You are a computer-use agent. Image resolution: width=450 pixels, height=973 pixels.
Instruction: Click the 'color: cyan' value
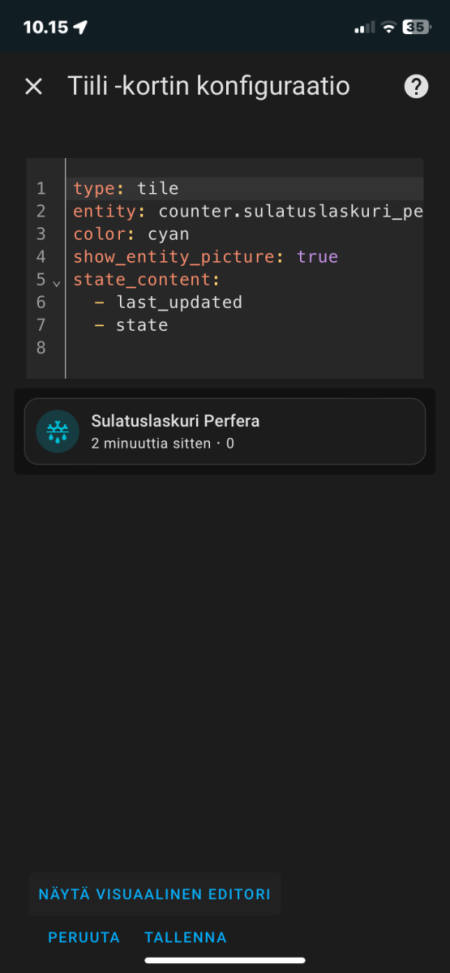[x=168, y=234]
